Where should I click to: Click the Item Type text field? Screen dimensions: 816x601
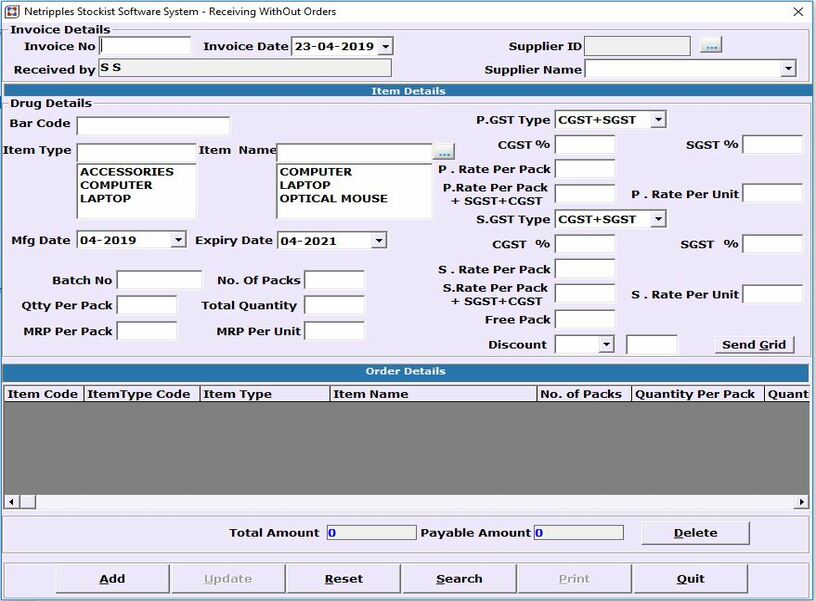click(x=136, y=152)
